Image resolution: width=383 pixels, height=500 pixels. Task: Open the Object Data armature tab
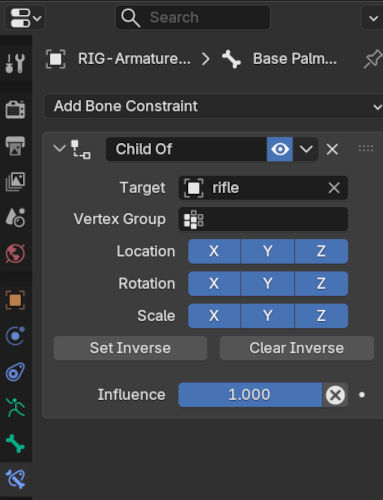coord(15,408)
